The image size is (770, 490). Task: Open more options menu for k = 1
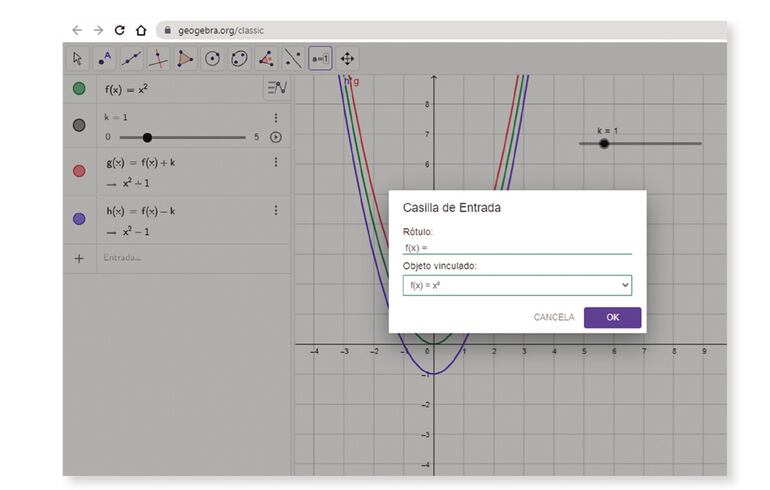click(x=276, y=118)
